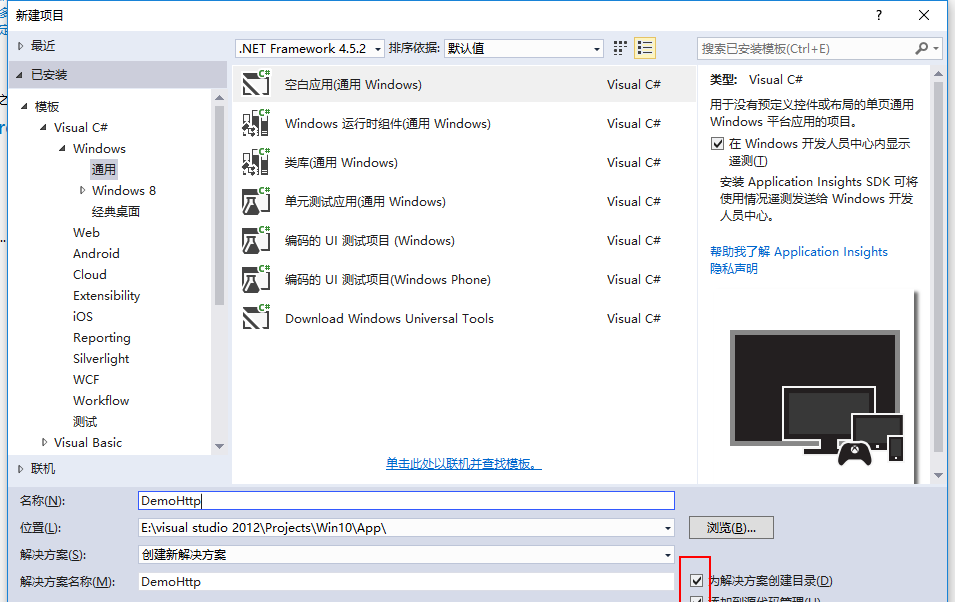The image size is (955, 602).
Task: Select the Web template category
Action: (86, 232)
